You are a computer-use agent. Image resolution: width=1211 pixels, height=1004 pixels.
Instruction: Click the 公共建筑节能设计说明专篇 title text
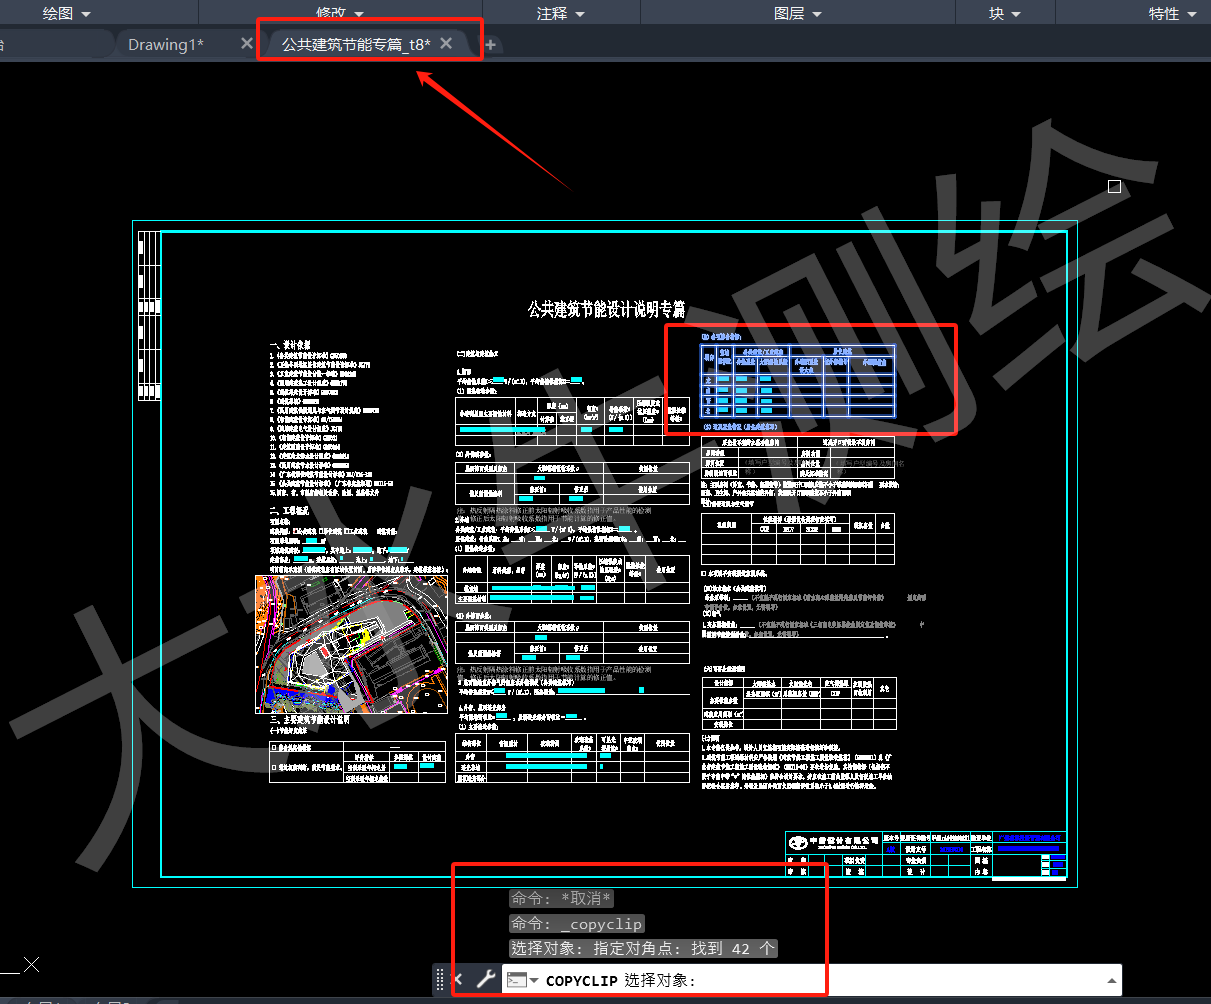[607, 310]
